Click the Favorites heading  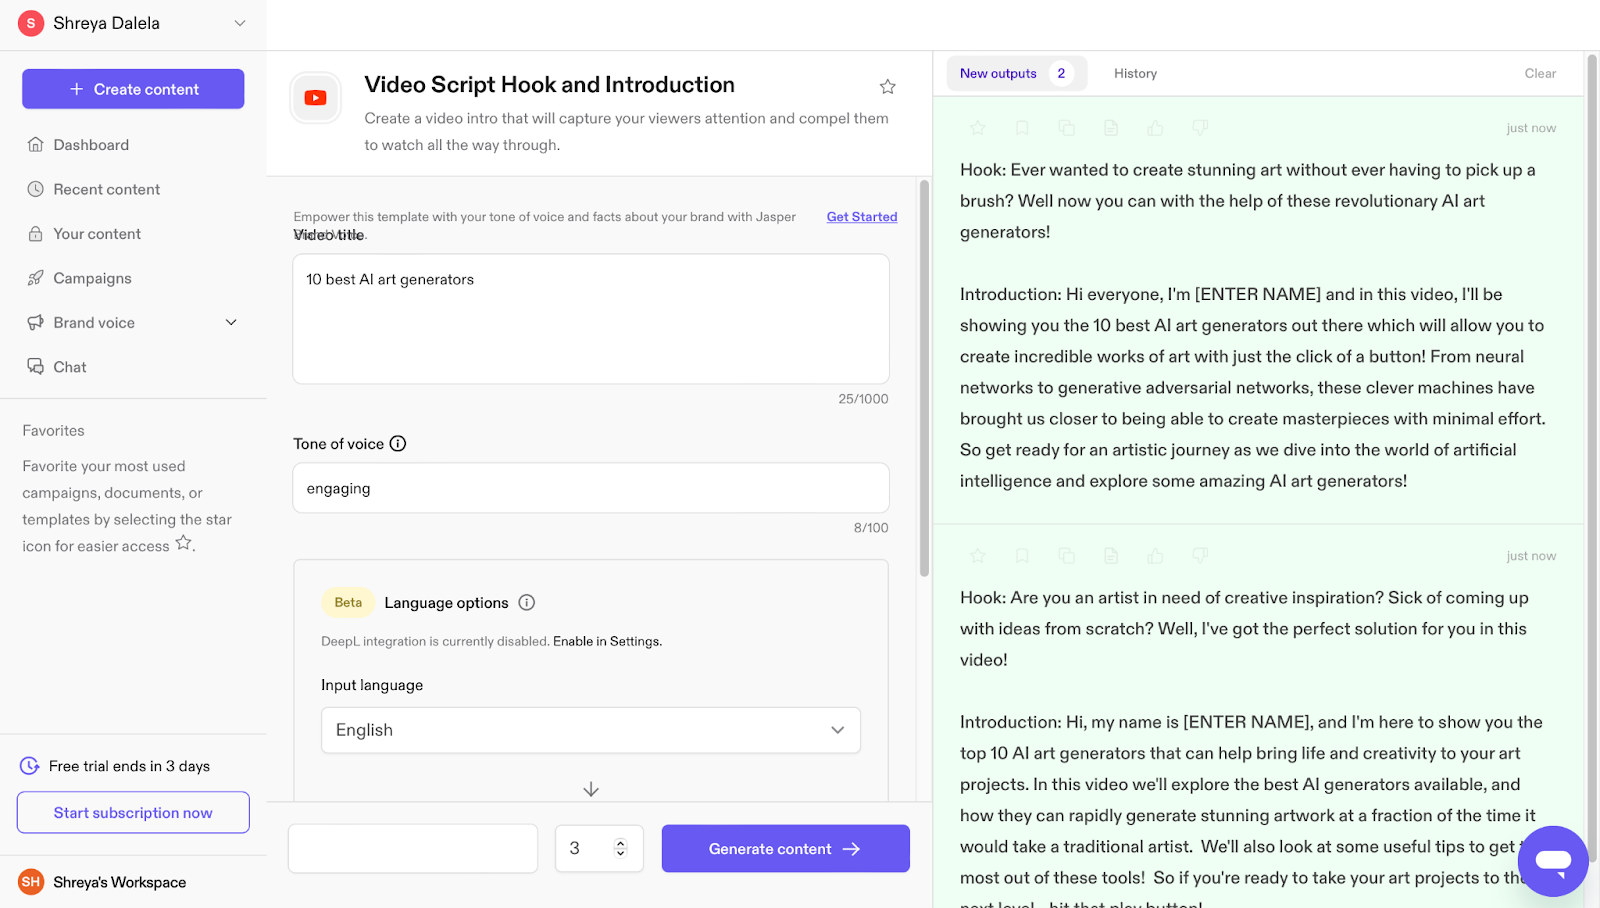click(x=53, y=431)
